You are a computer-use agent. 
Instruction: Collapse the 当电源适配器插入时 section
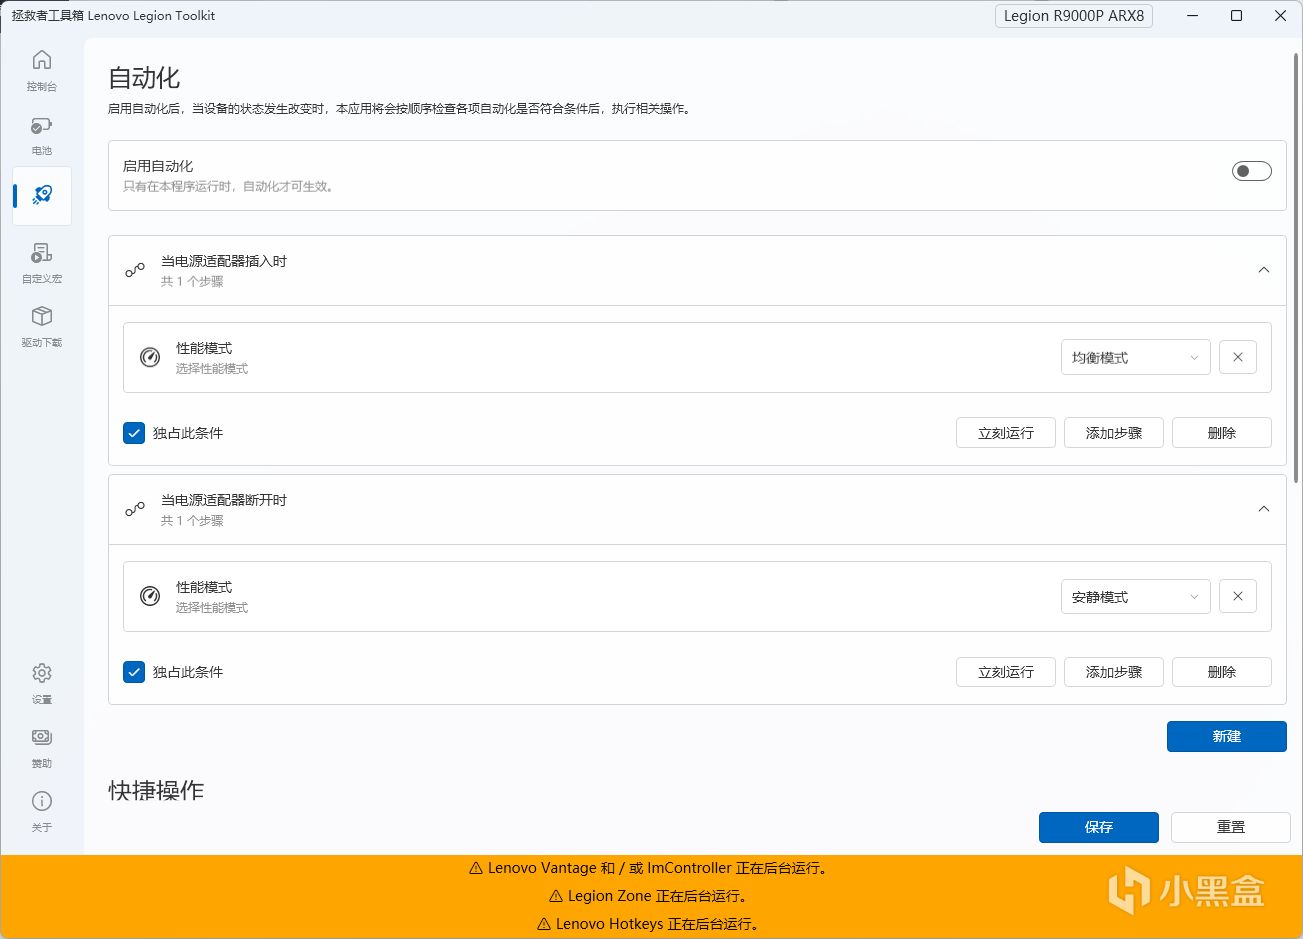point(1264,270)
